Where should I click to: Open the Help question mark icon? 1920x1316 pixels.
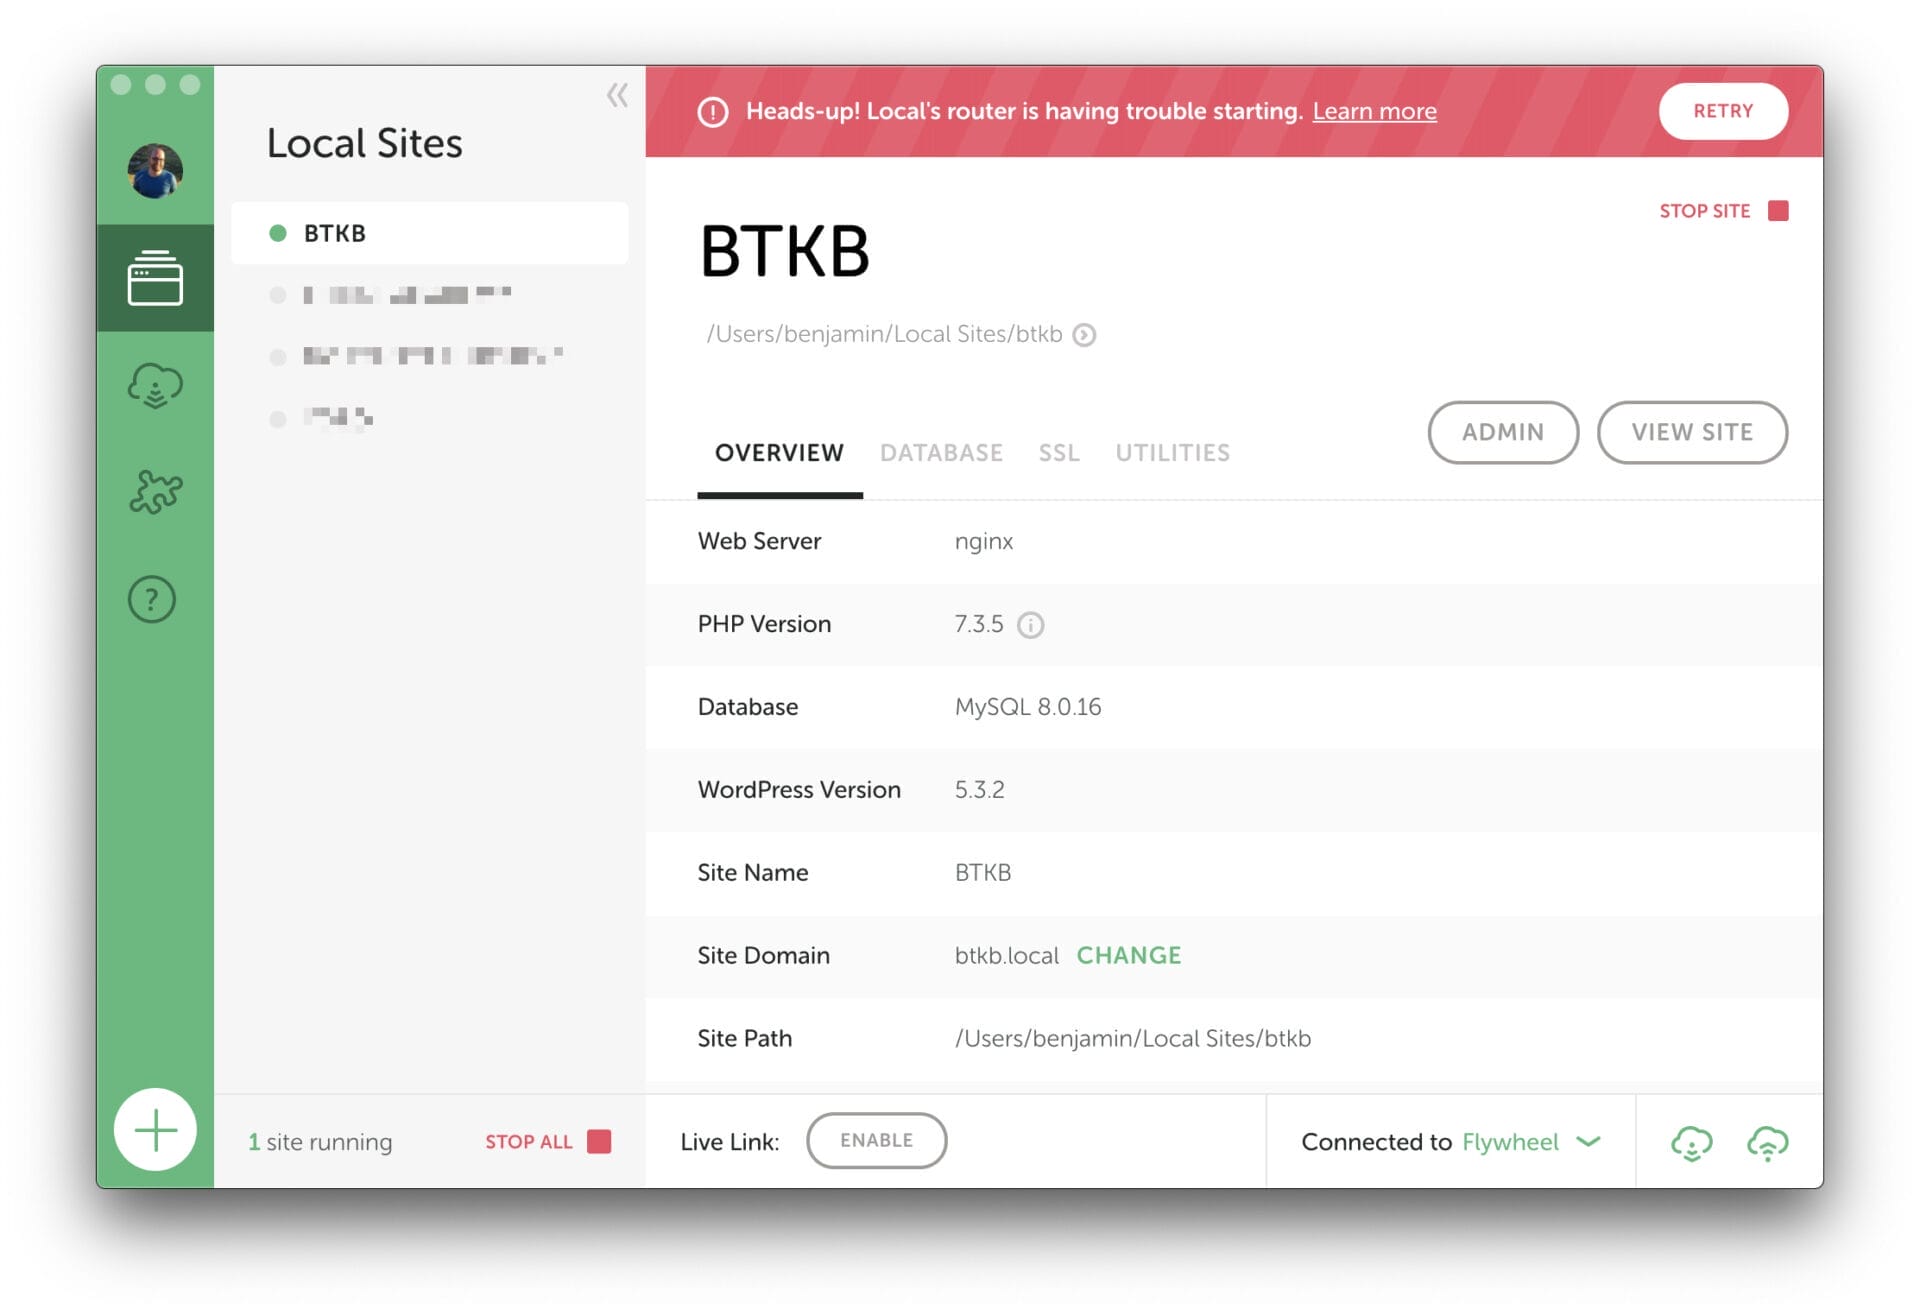click(x=152, y=600)
